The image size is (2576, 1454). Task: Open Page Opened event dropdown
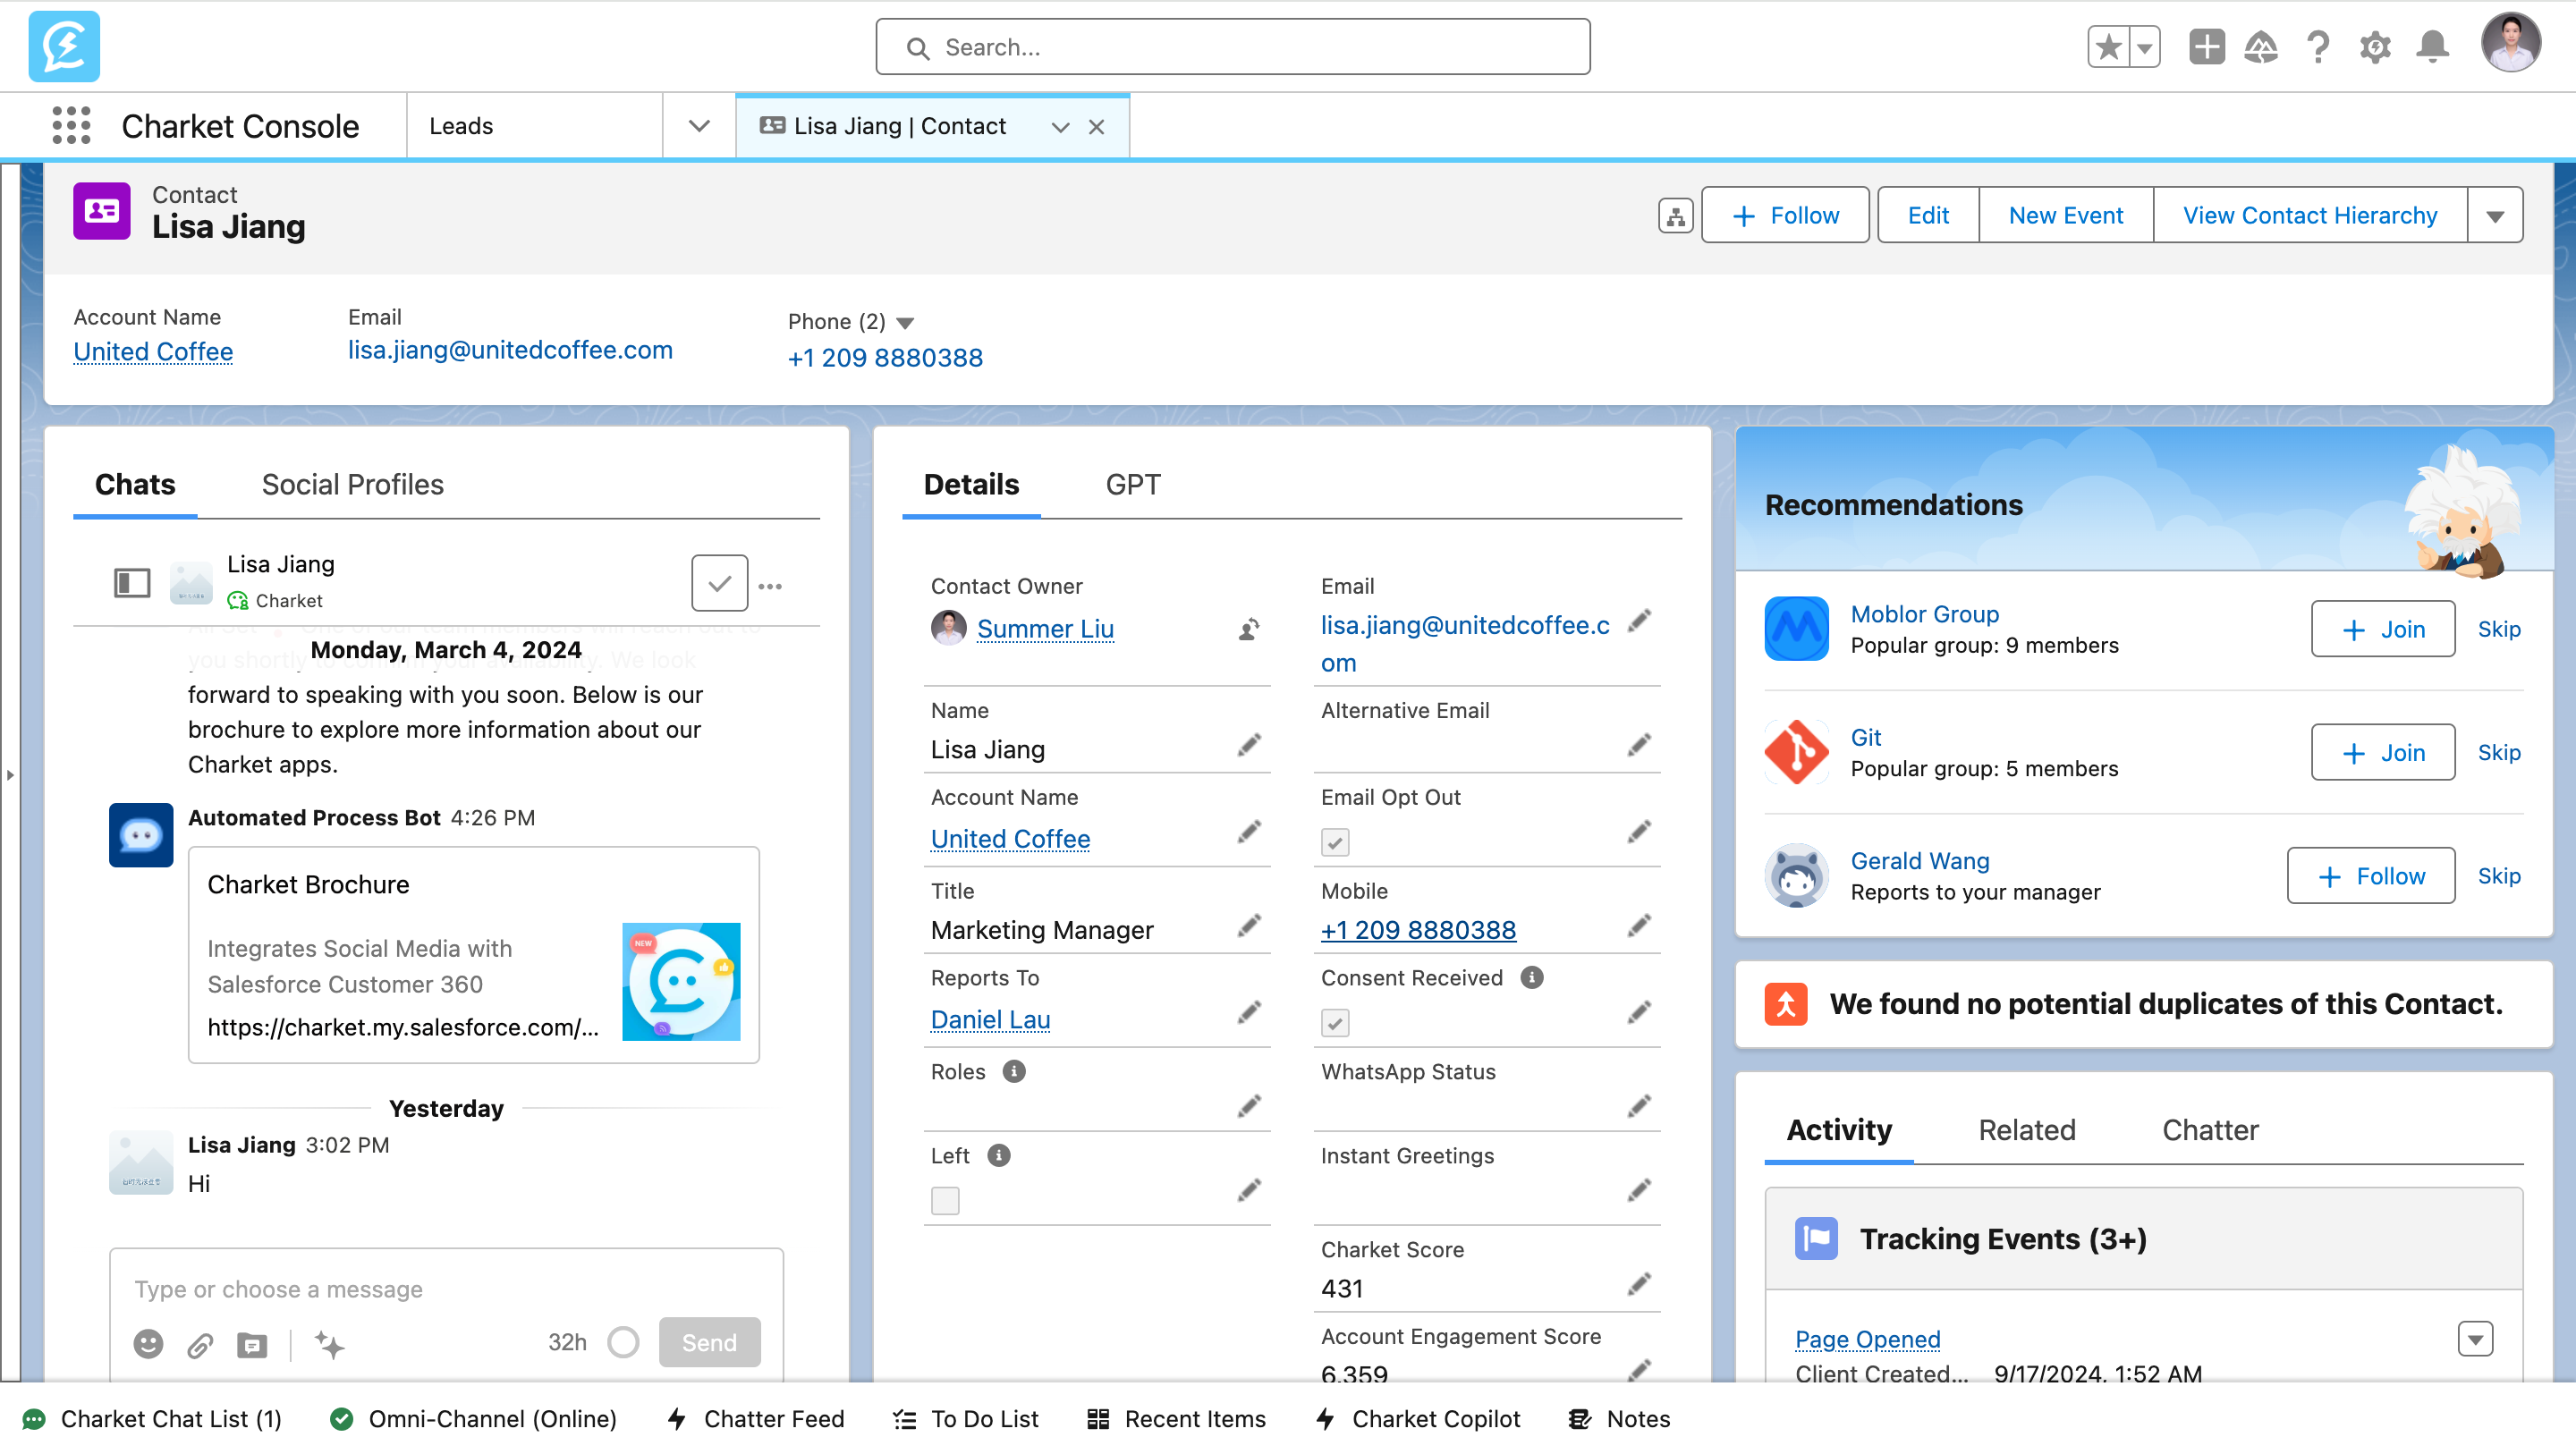click(2475, 1338)
